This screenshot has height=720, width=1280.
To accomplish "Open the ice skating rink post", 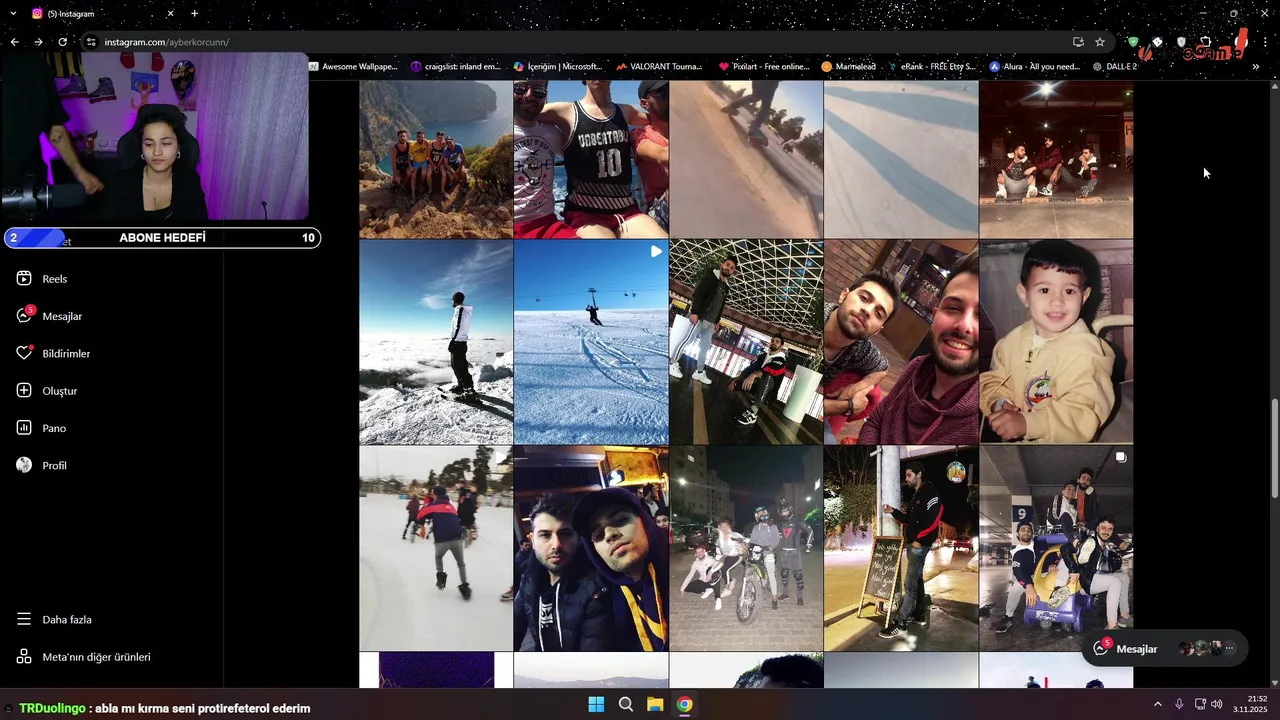I will (436, 548).
